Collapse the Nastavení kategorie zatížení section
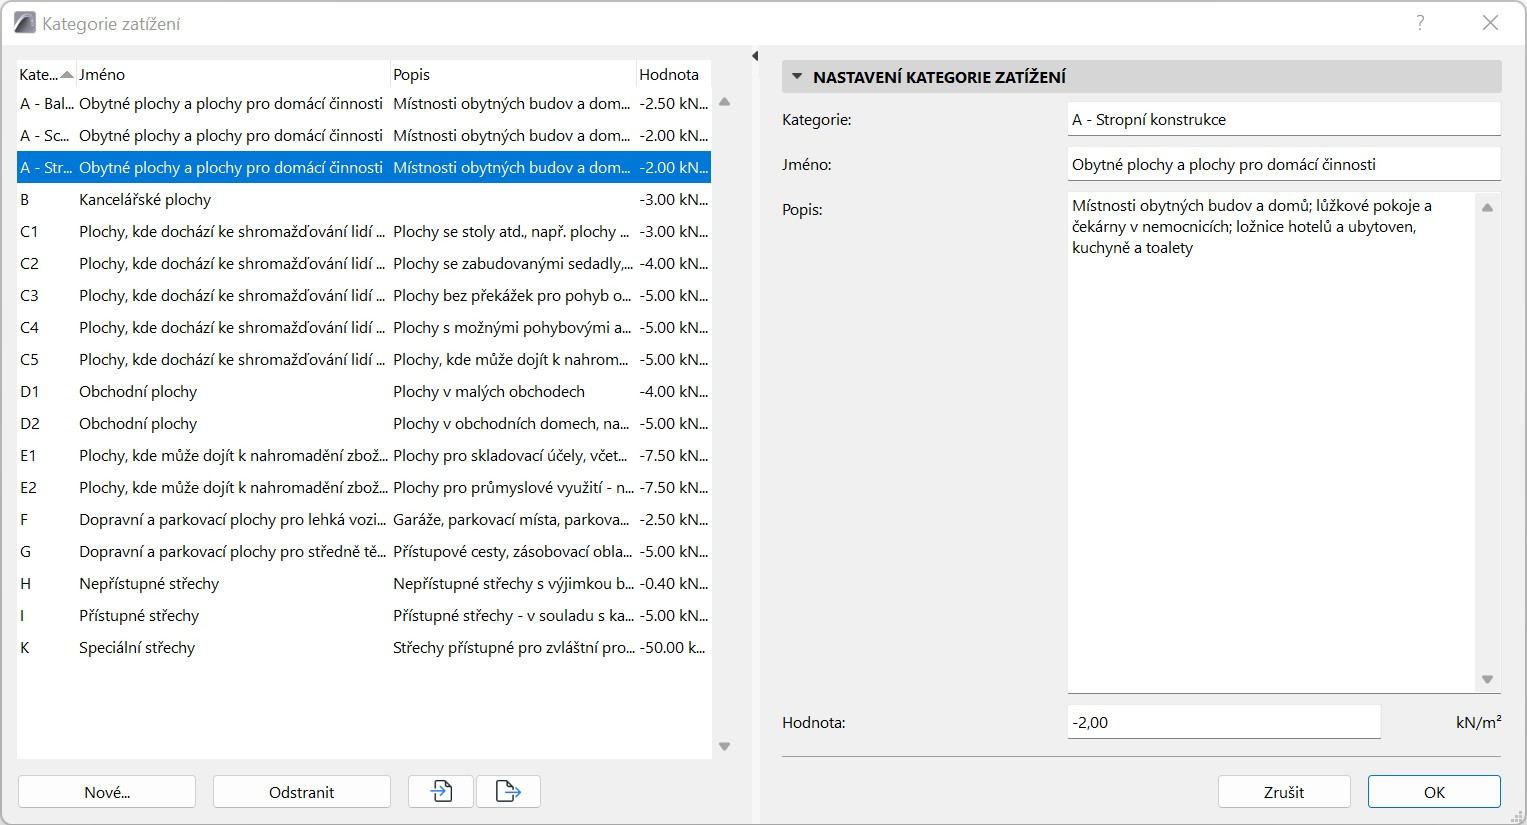Viewport: 1527px width, 825px height. (797, 77)
